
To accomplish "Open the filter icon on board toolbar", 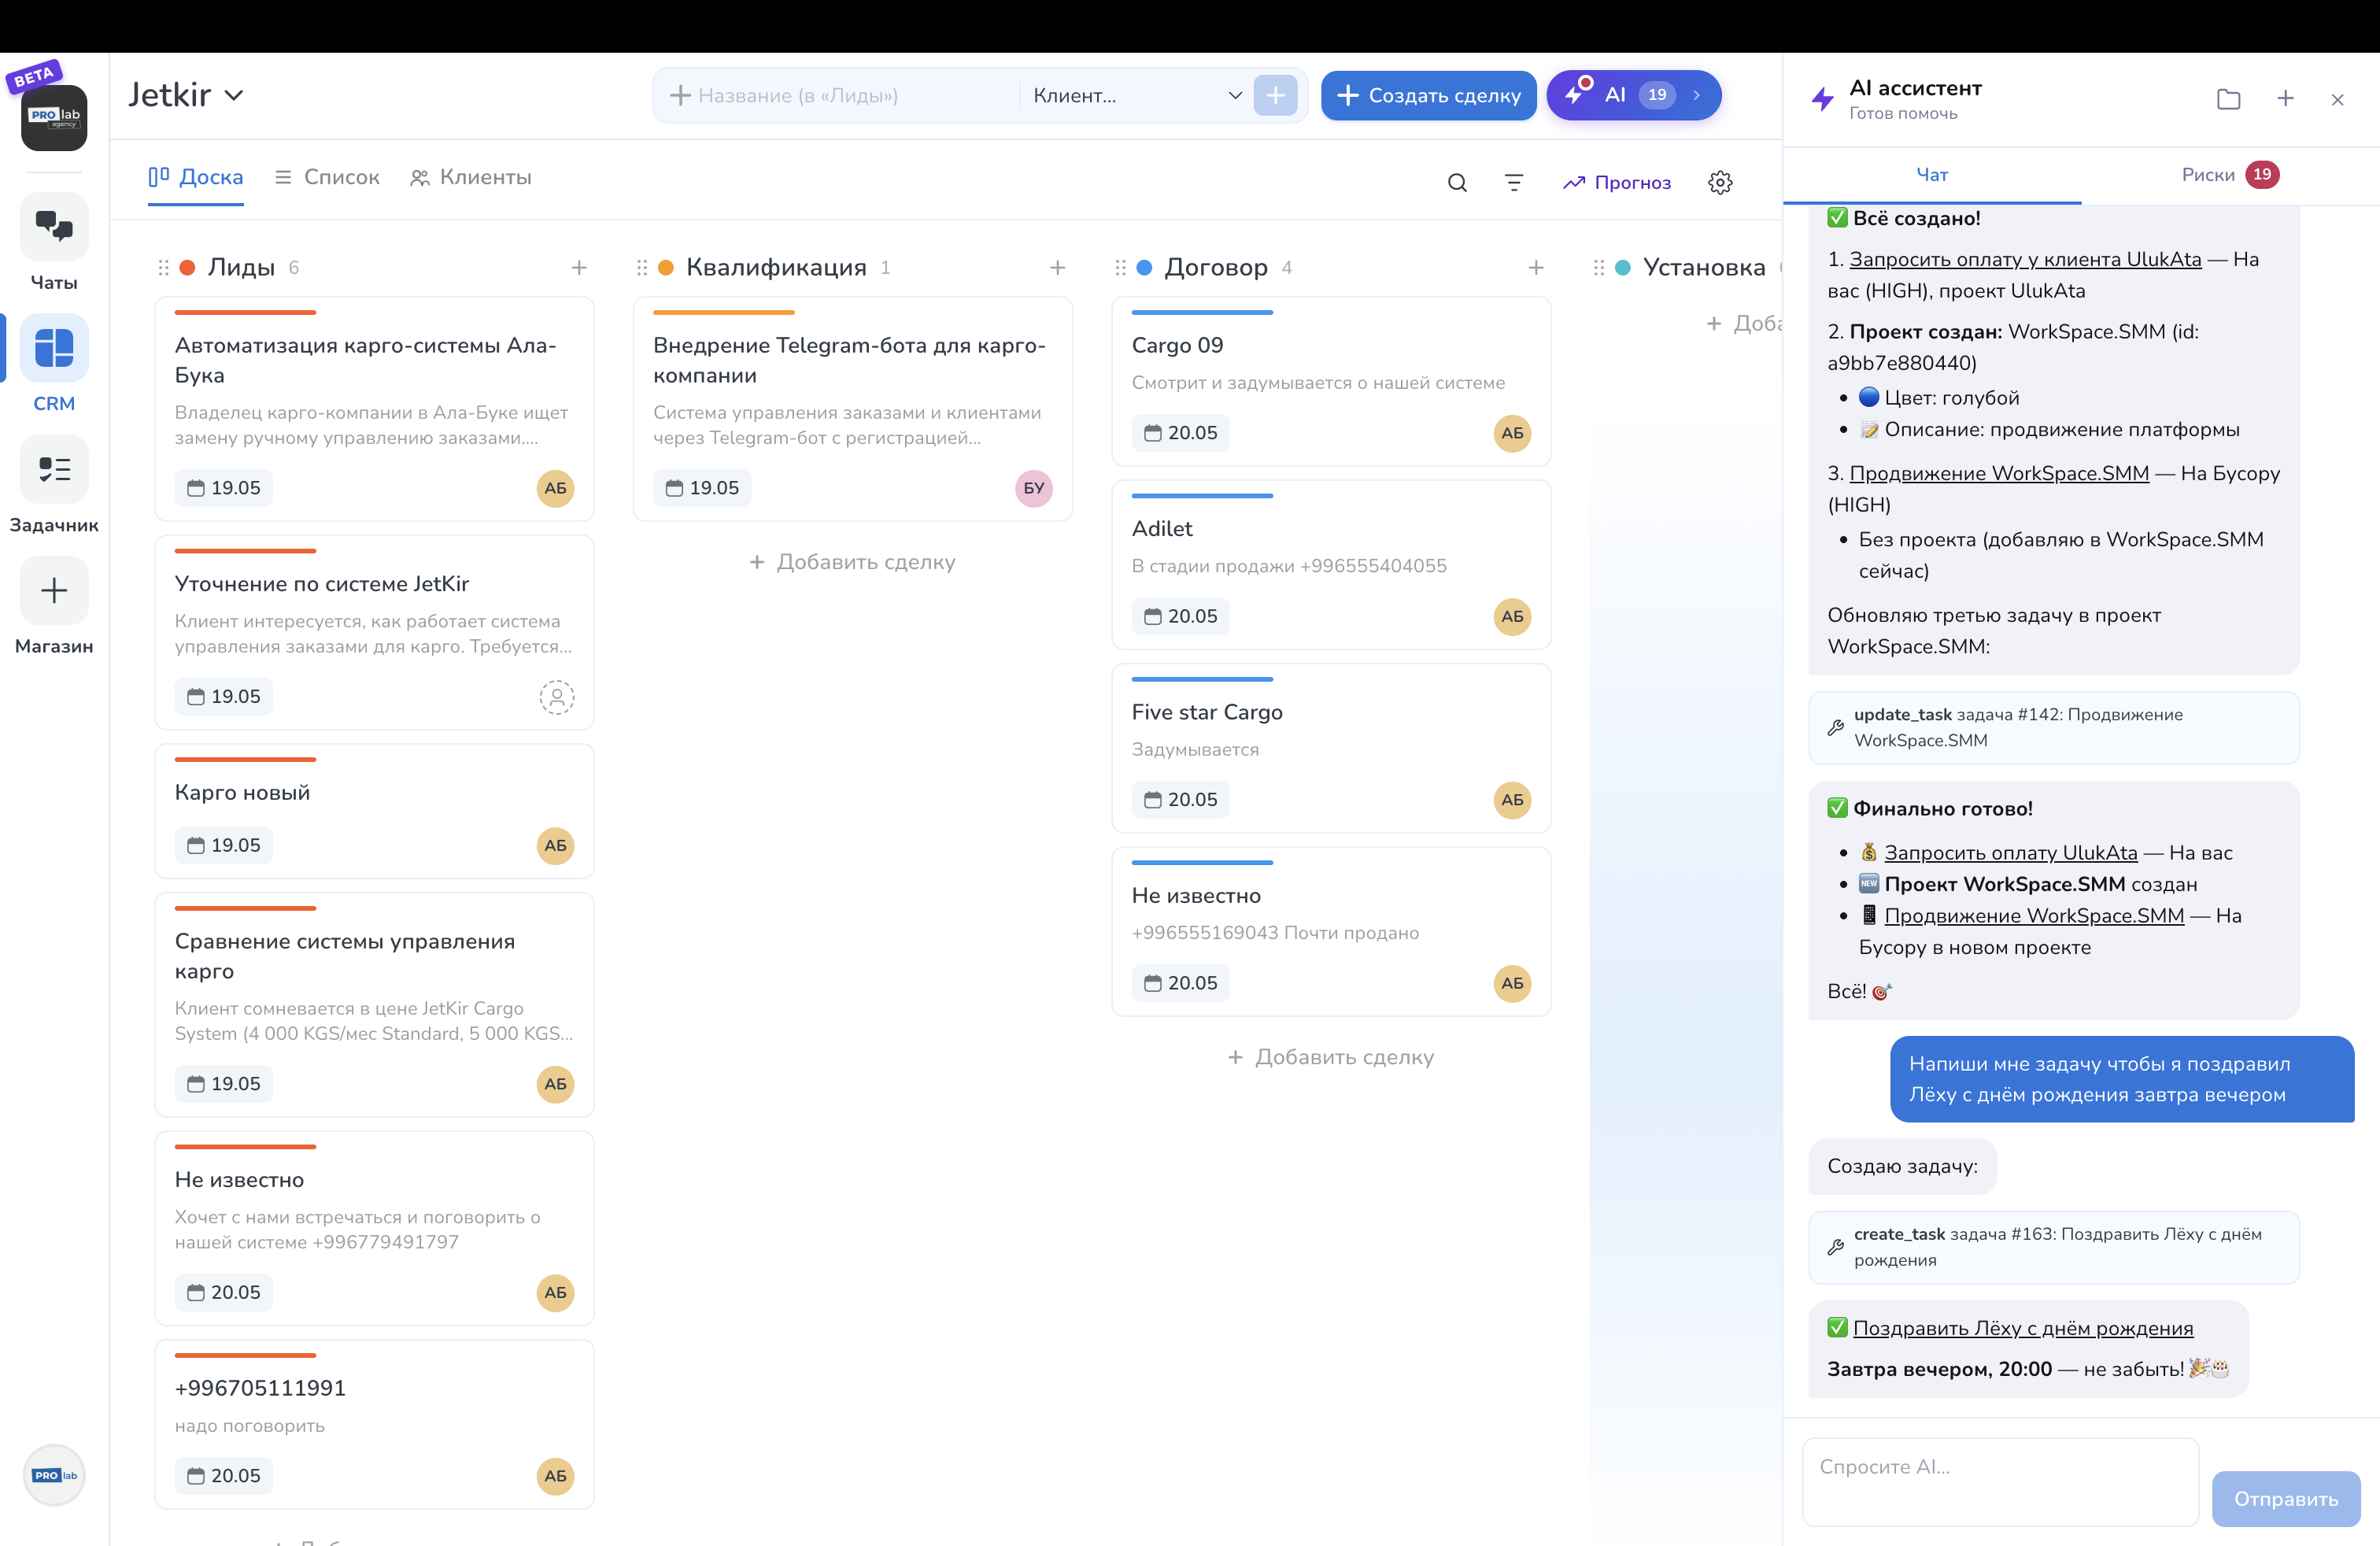I will coord(1514,182).
